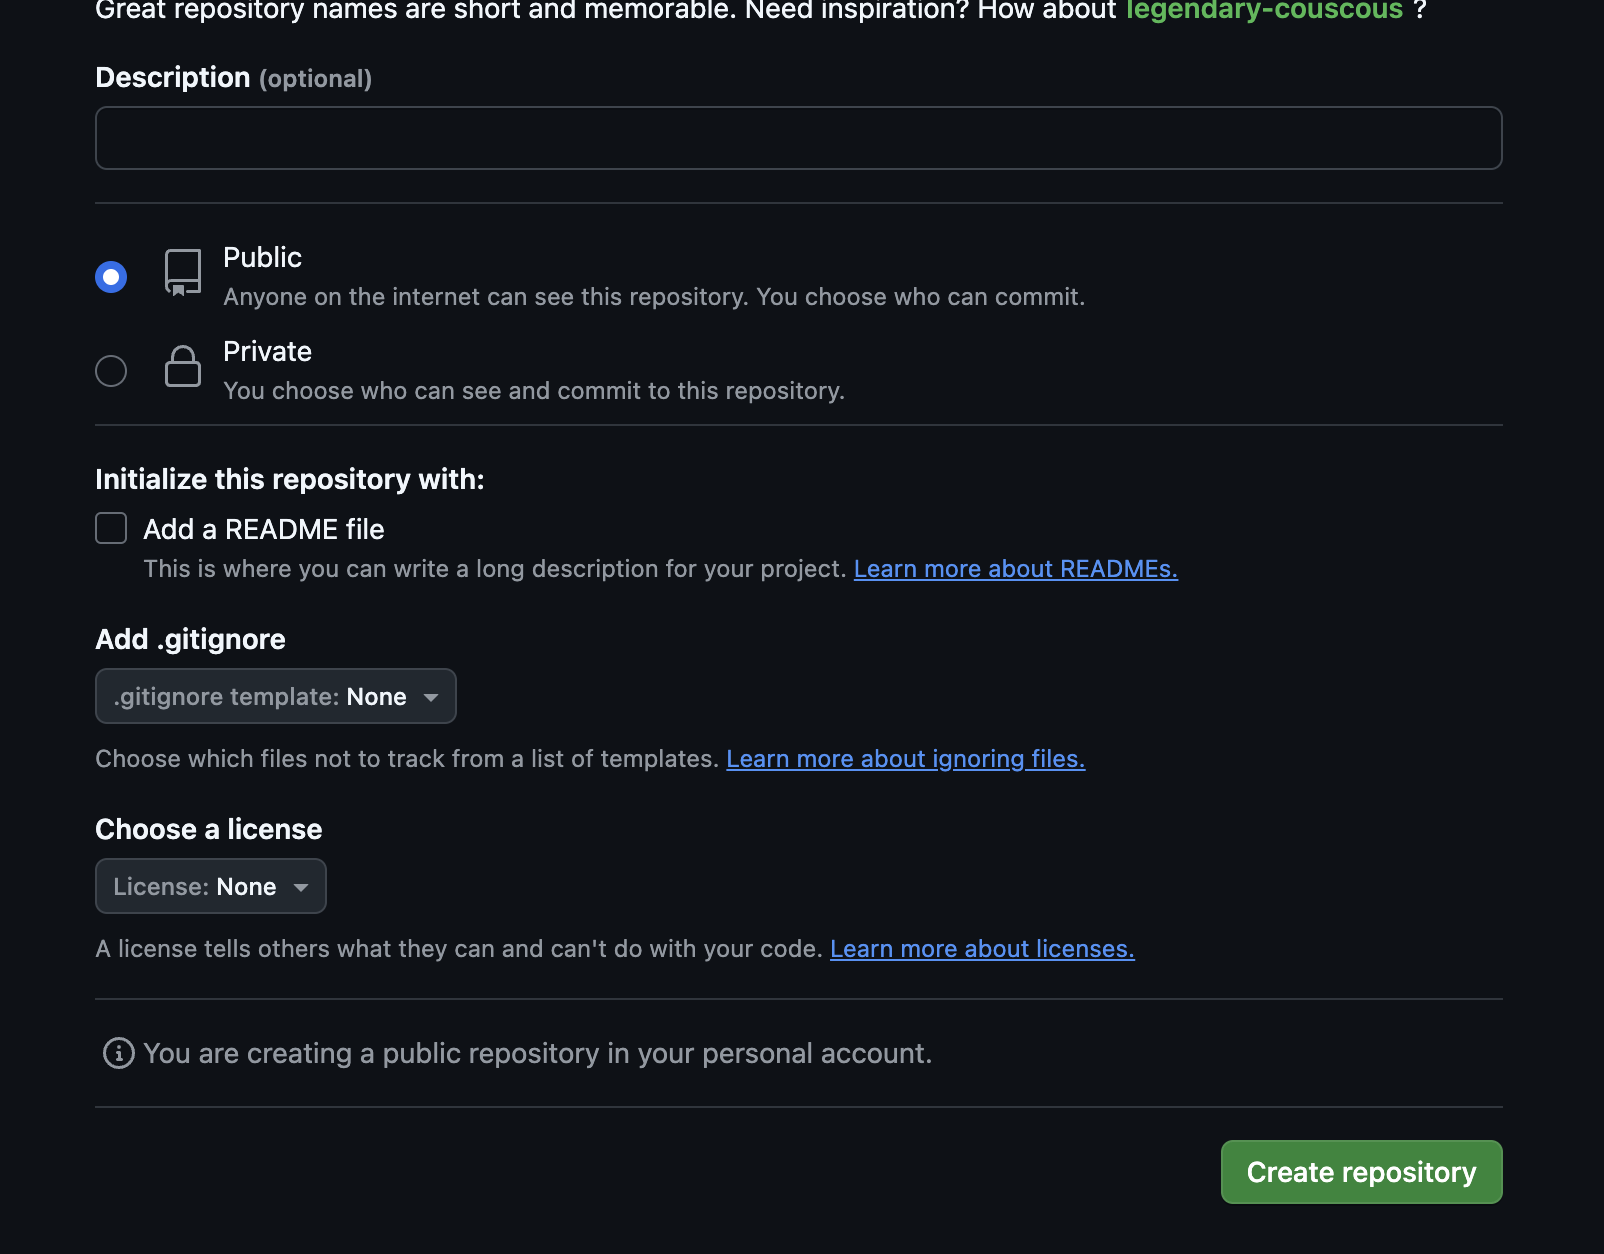Enable the Add a README file checkbox

[110, 528]
